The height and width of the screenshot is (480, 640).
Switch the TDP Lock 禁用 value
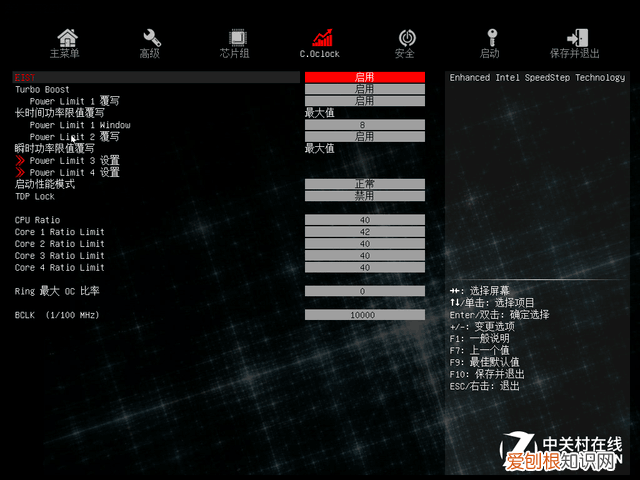pos(364,196)
